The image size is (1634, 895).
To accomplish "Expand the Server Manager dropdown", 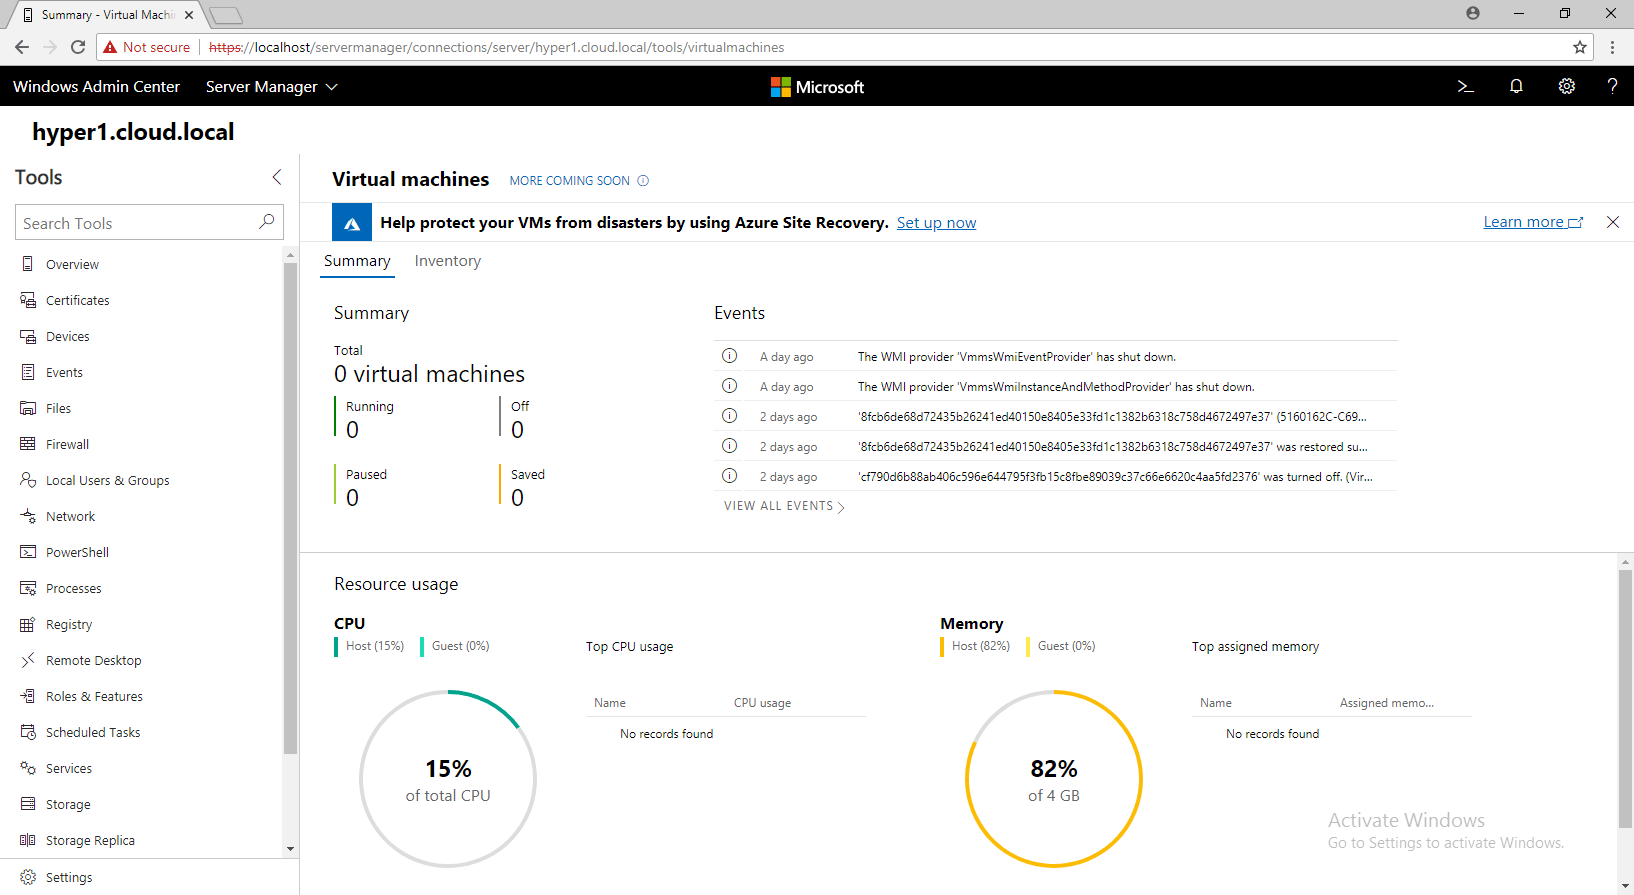I will [x=272, y=87].
